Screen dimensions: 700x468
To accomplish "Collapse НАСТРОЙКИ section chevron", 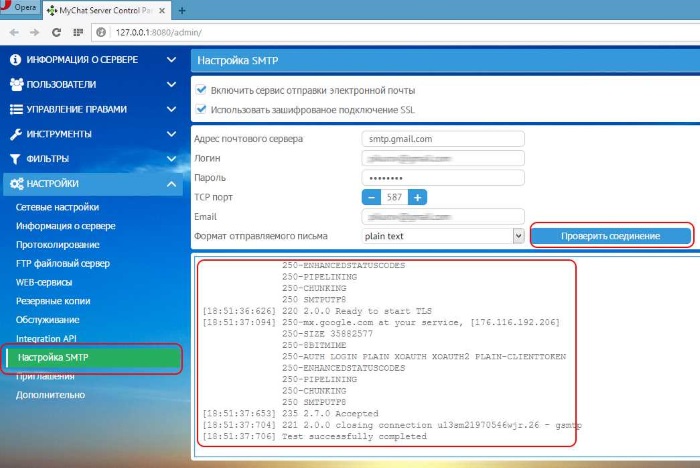I will click(x=171, y=184).
